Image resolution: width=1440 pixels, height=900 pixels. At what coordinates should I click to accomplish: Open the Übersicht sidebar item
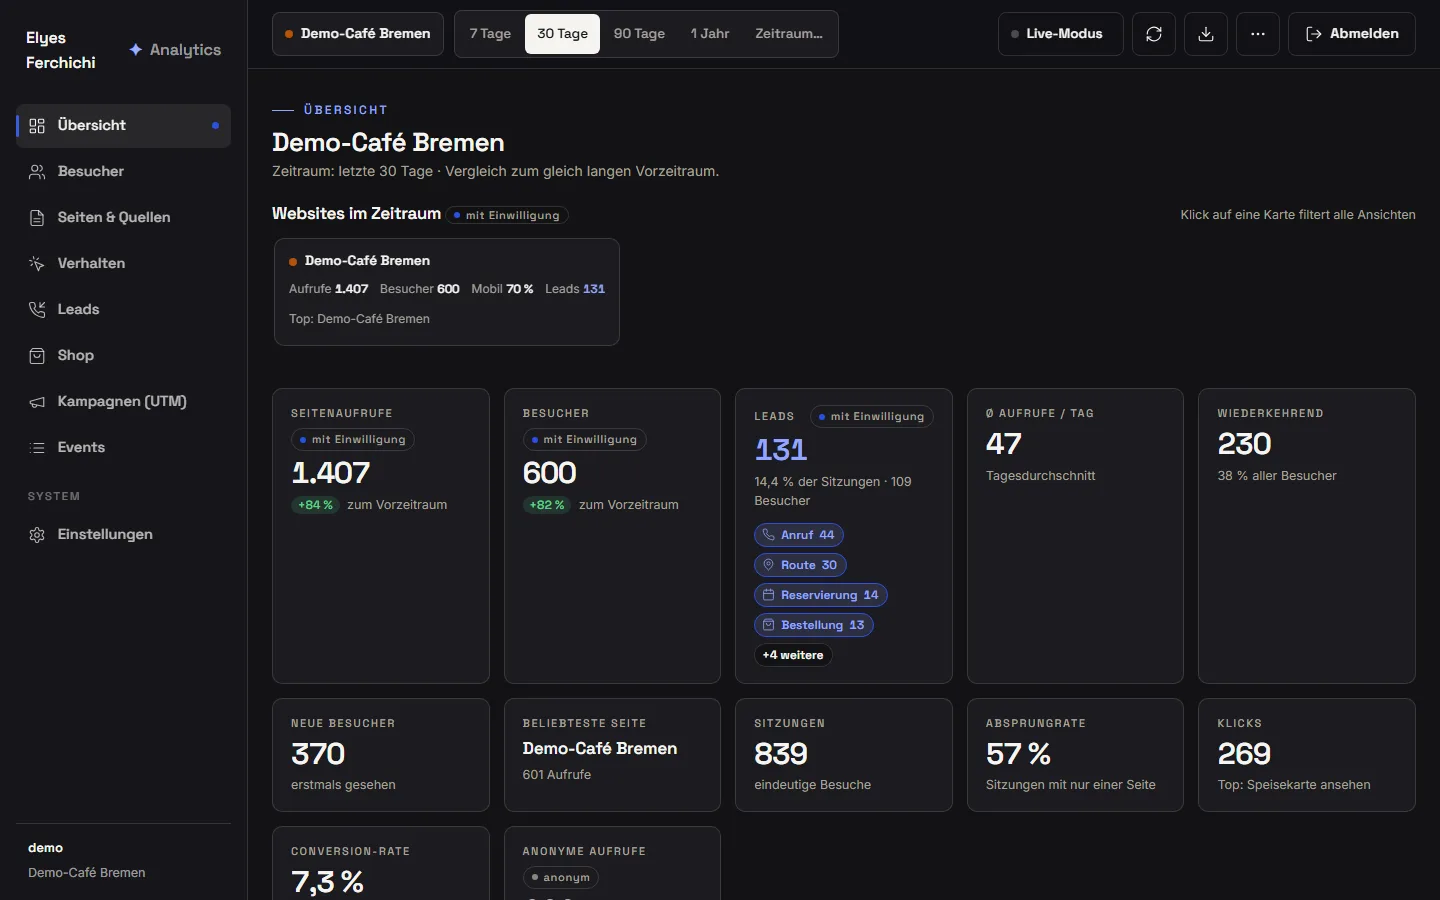pyautogui.click(x=123, y=126)
